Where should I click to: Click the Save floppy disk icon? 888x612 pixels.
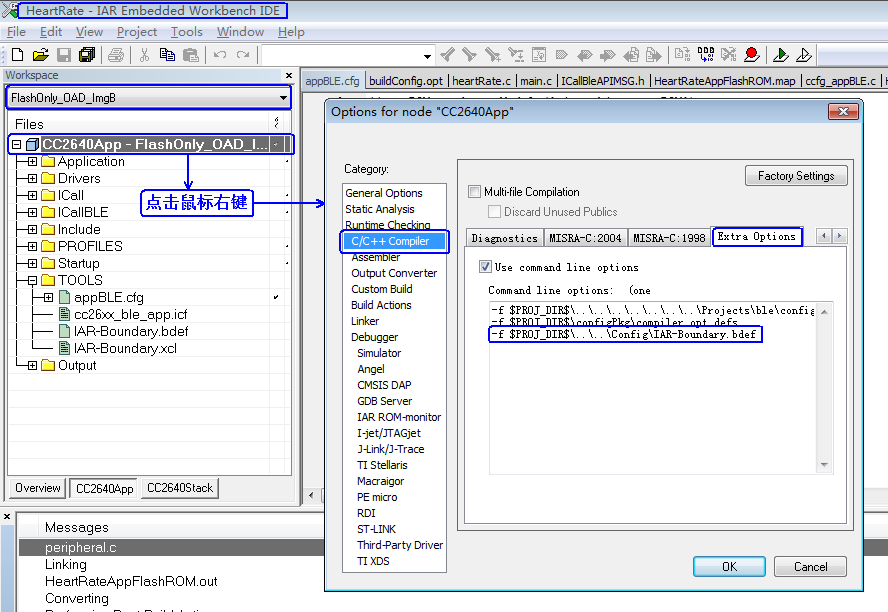tap(63, 55)
